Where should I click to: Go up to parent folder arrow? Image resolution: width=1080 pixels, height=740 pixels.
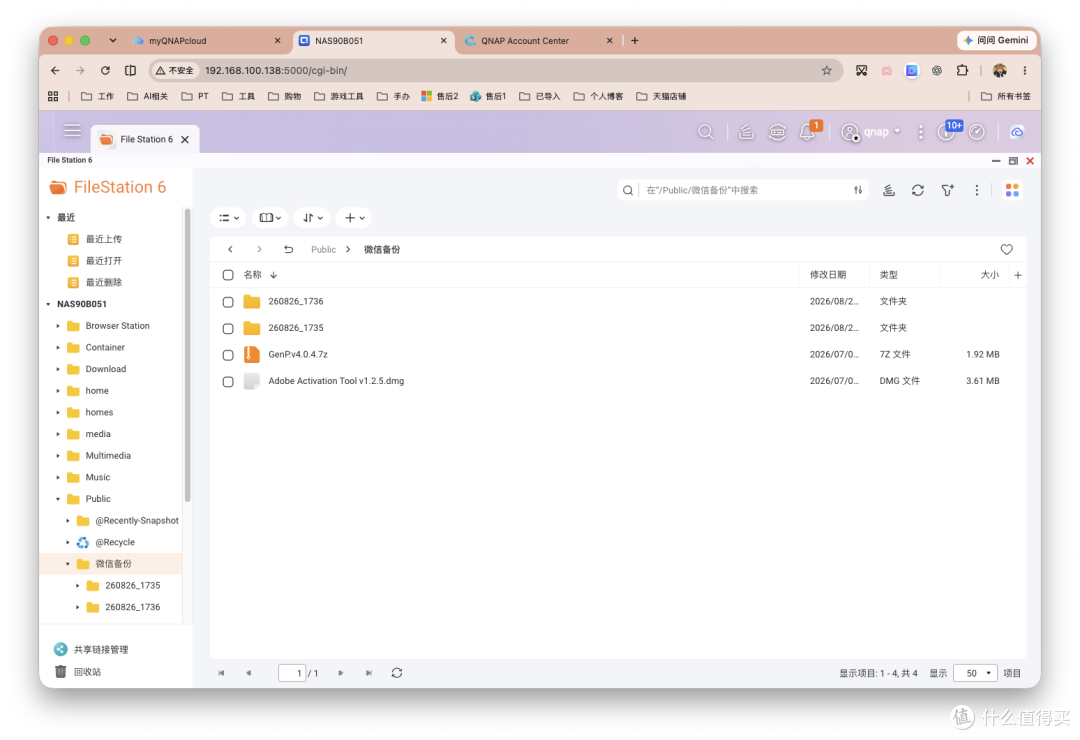289,249
